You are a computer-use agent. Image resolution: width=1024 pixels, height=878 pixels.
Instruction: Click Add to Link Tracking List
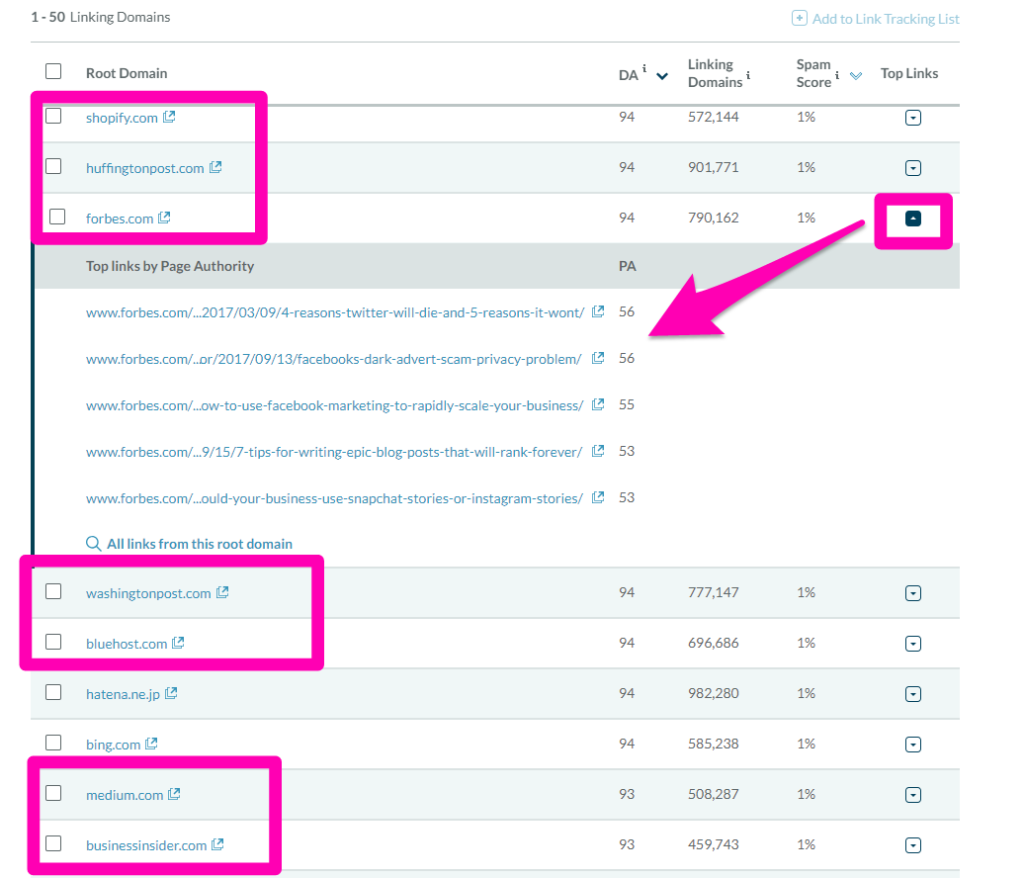click(875, 18)
